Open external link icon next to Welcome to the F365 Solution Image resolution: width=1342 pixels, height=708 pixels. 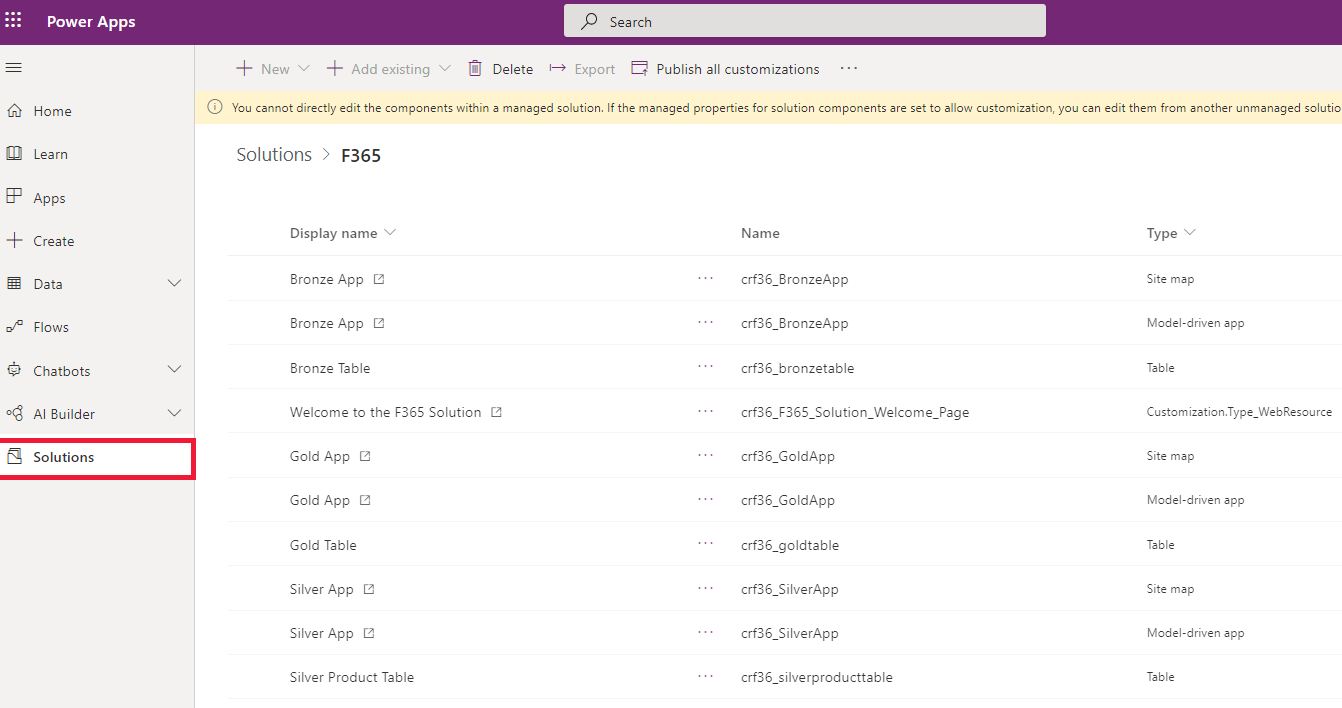(496, 412)
